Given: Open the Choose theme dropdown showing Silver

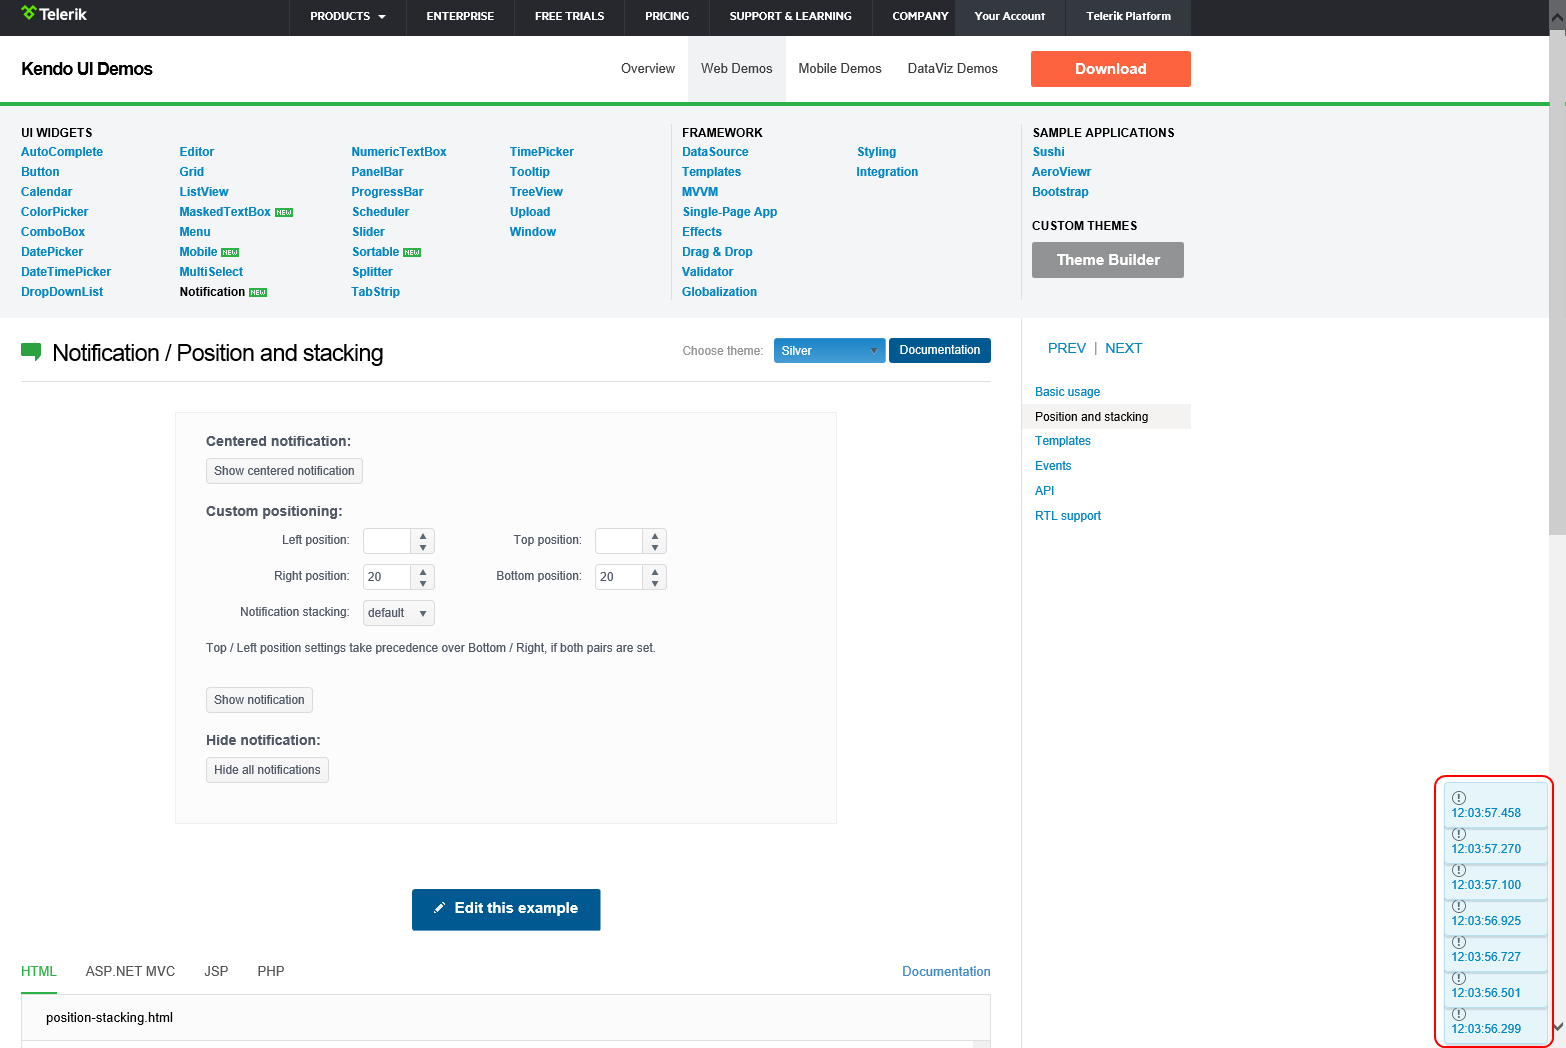Looking at the screenshot, I should tap(829, 351).
